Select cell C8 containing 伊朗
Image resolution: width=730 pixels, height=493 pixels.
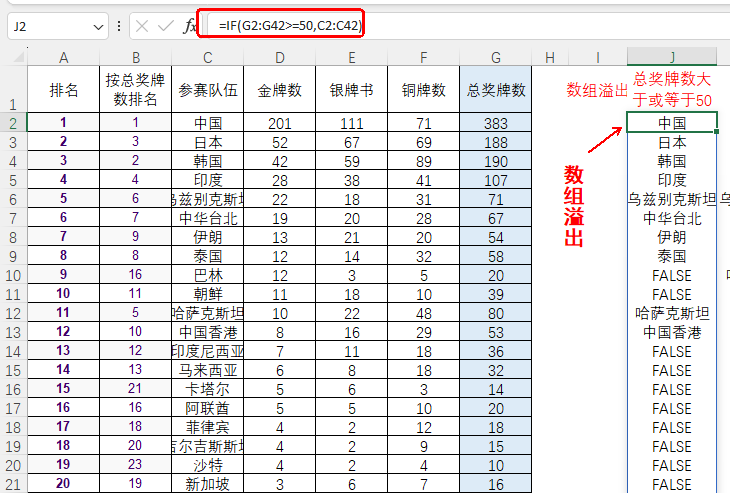tap(208, 237)
